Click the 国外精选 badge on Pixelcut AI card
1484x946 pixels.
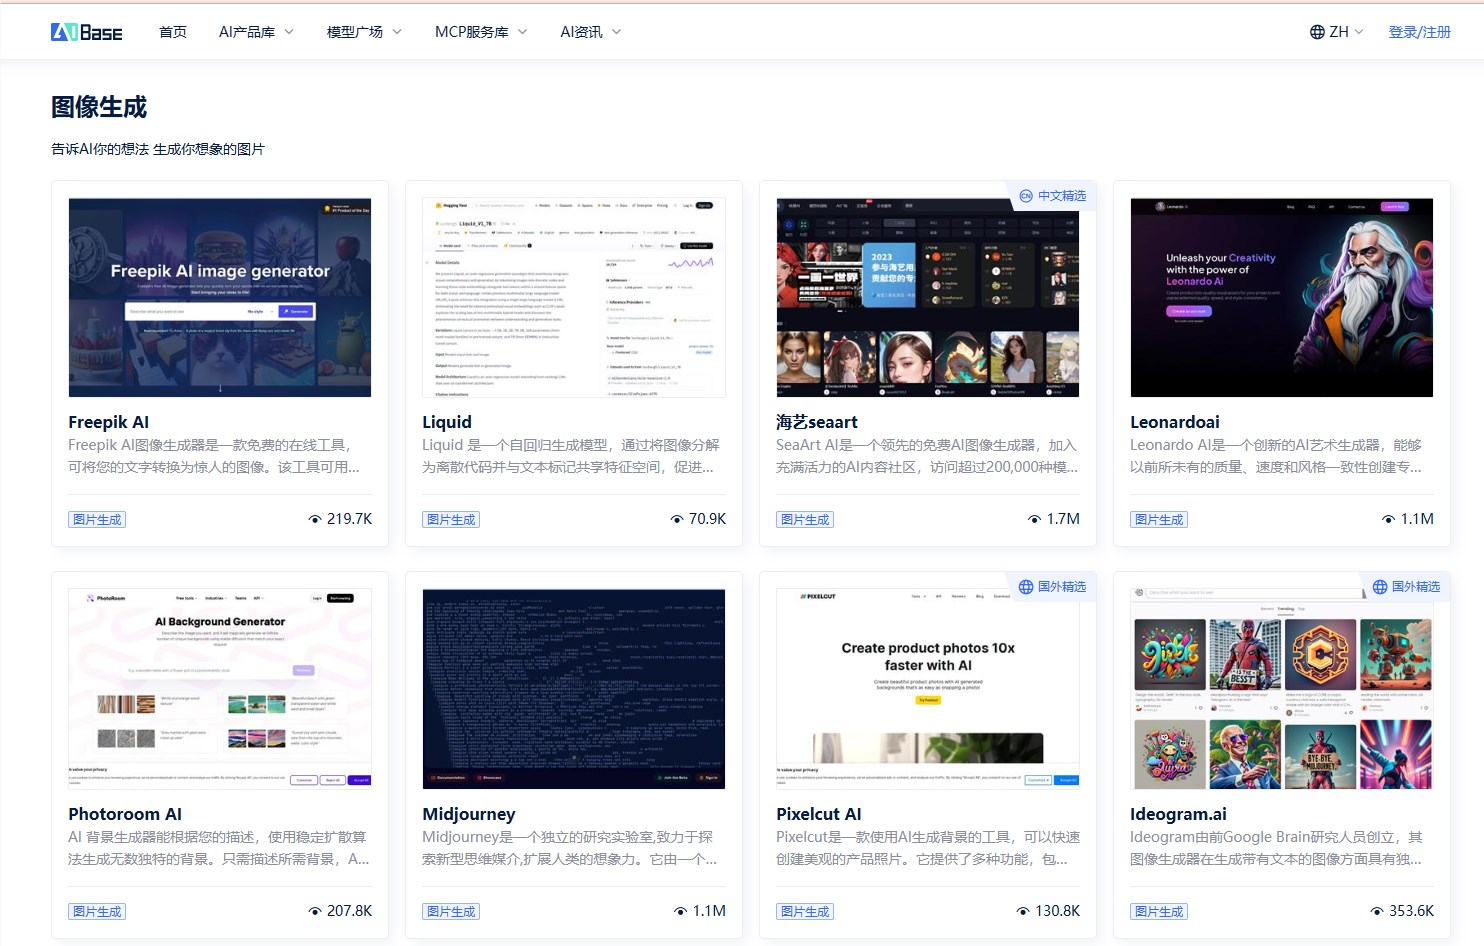1052,587
